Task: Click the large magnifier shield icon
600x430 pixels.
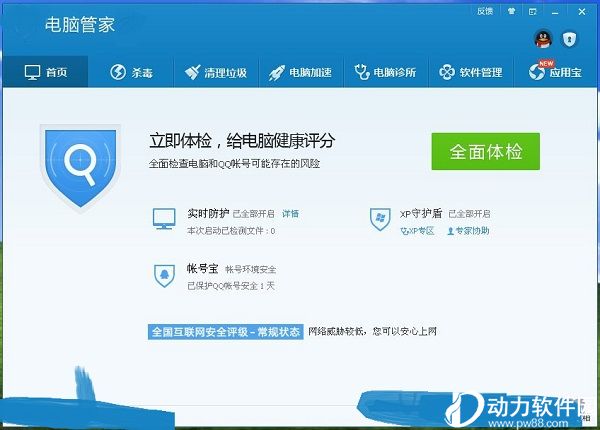Action: pyautogui.click(x=80, y=168)
